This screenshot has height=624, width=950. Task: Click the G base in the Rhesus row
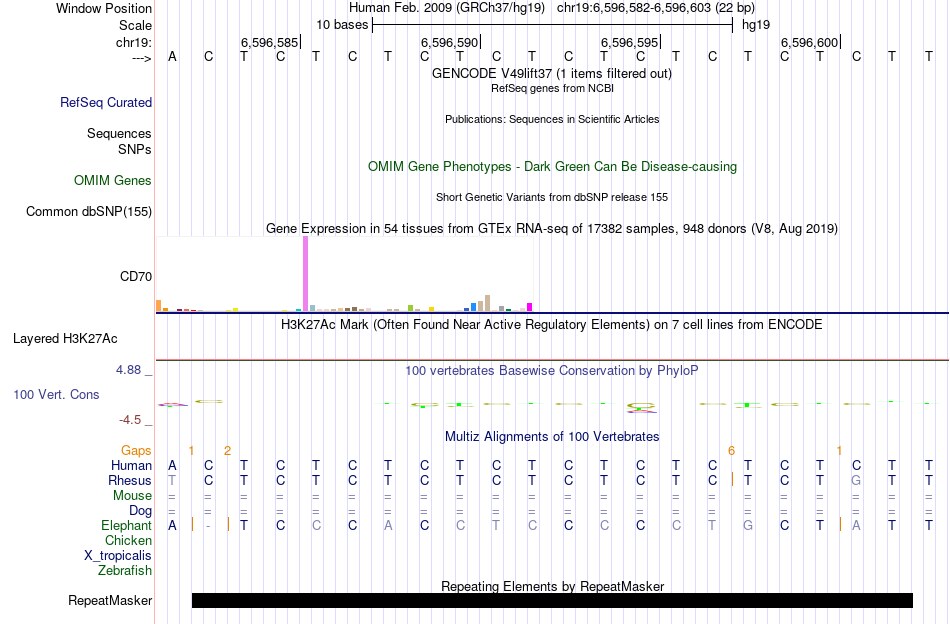click(x=856, y=480)
